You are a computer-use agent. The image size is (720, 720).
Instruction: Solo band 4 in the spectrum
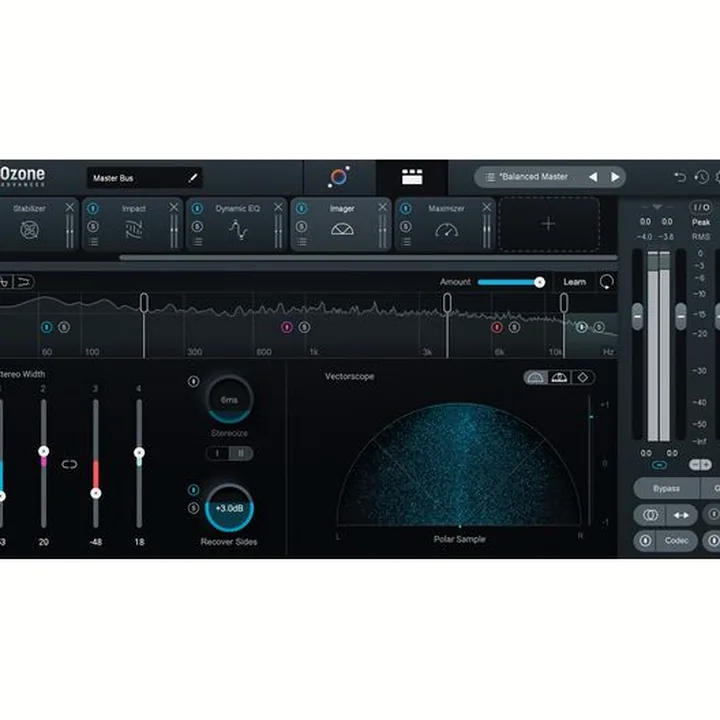coord(599,327)
